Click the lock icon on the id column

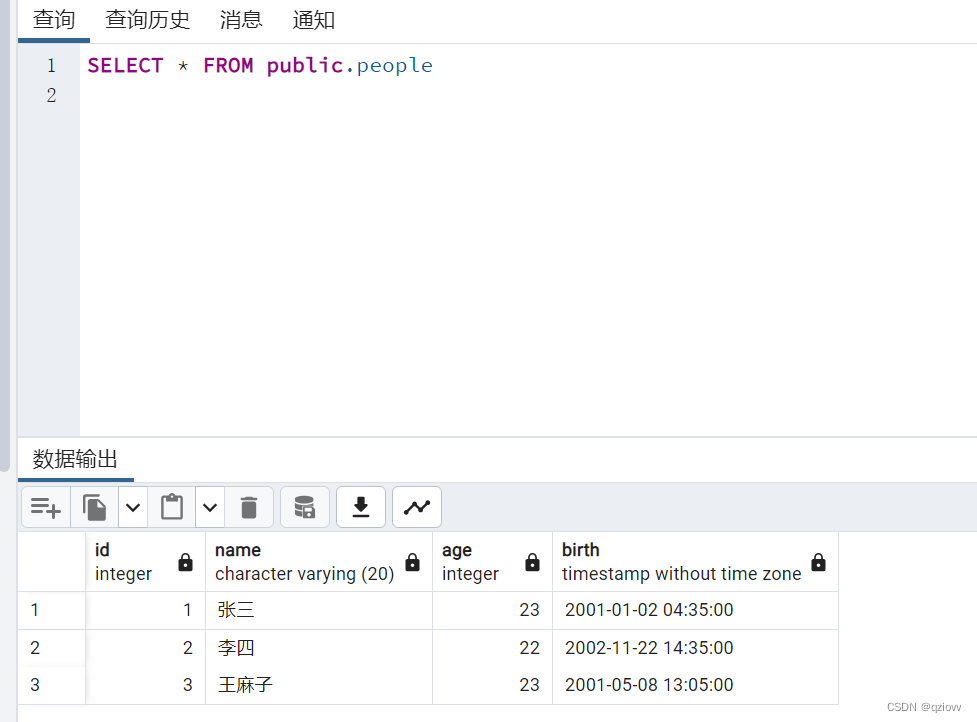click(185, 562)
